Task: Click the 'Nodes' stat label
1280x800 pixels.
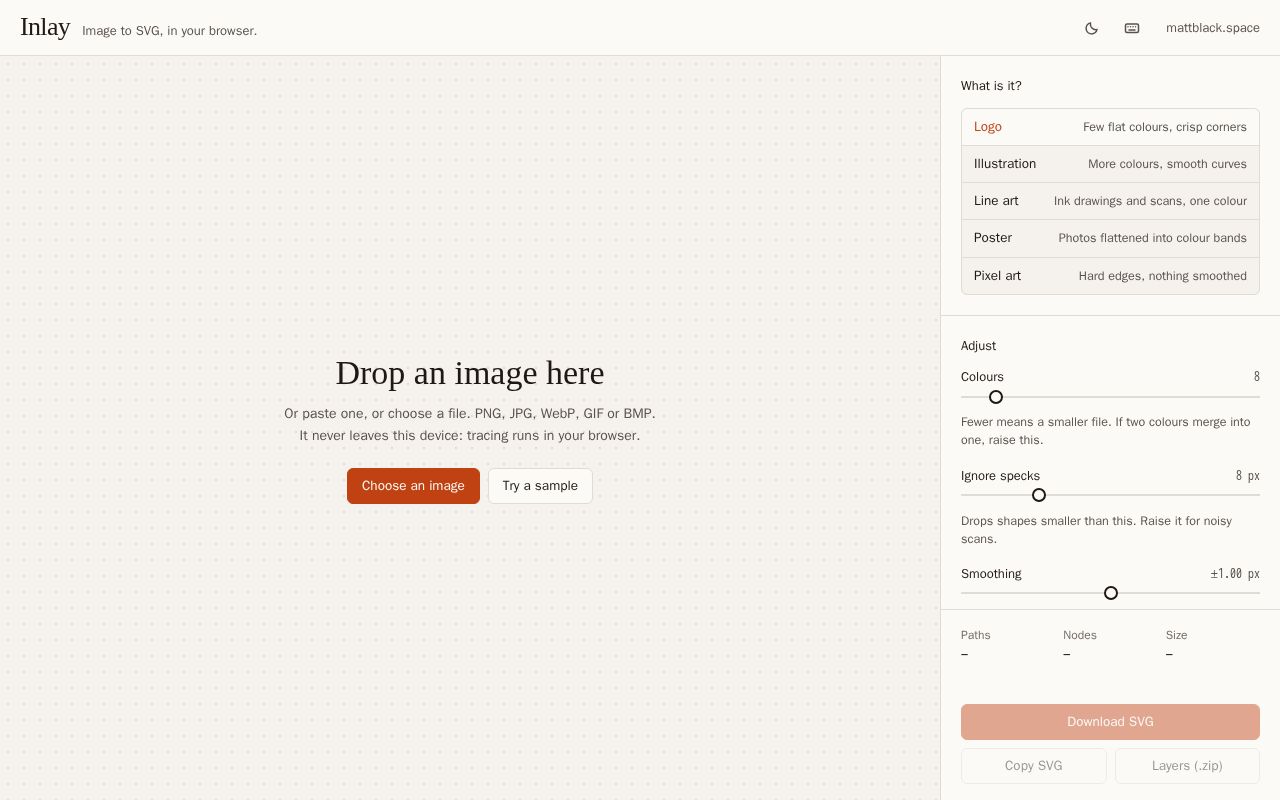Action: coord(1080,635)
